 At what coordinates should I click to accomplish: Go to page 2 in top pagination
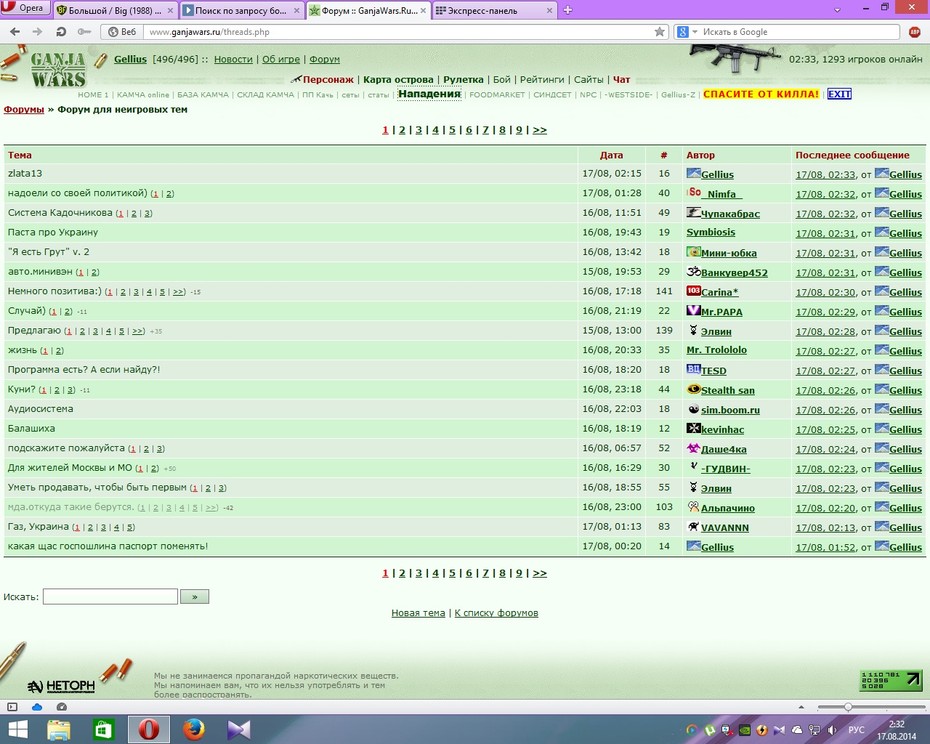pyautogui.click(x=402, y=130)
